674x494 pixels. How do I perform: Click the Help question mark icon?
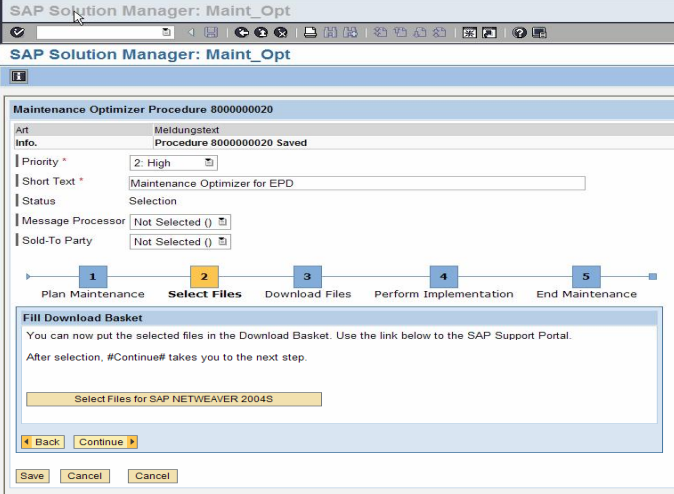(x=519, y=32)
